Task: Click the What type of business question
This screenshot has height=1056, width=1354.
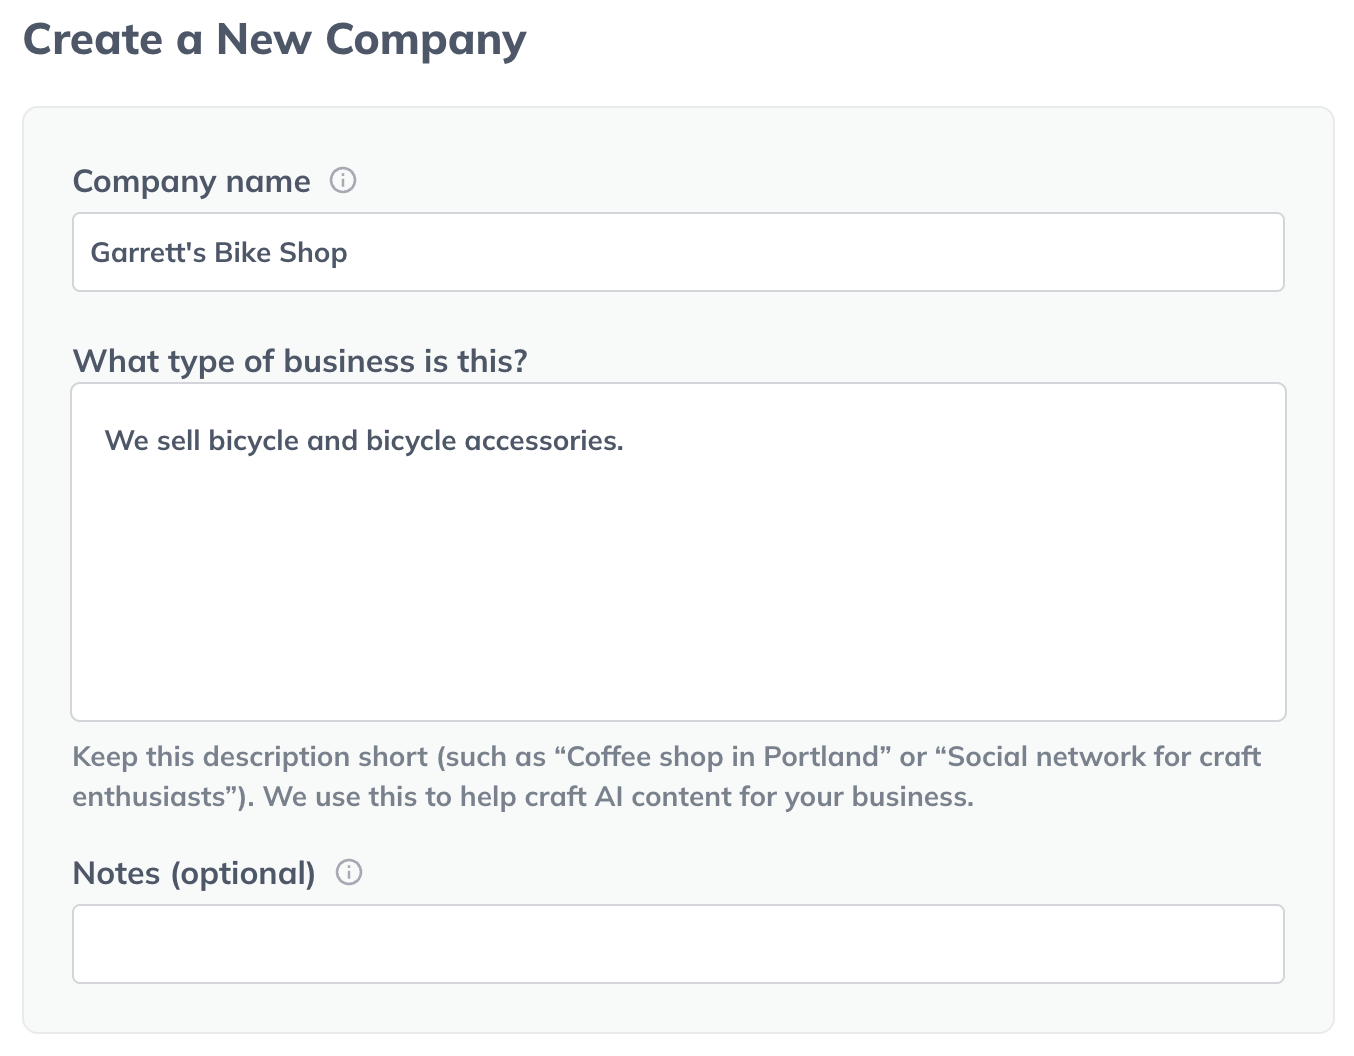Action: pos(301,361)
